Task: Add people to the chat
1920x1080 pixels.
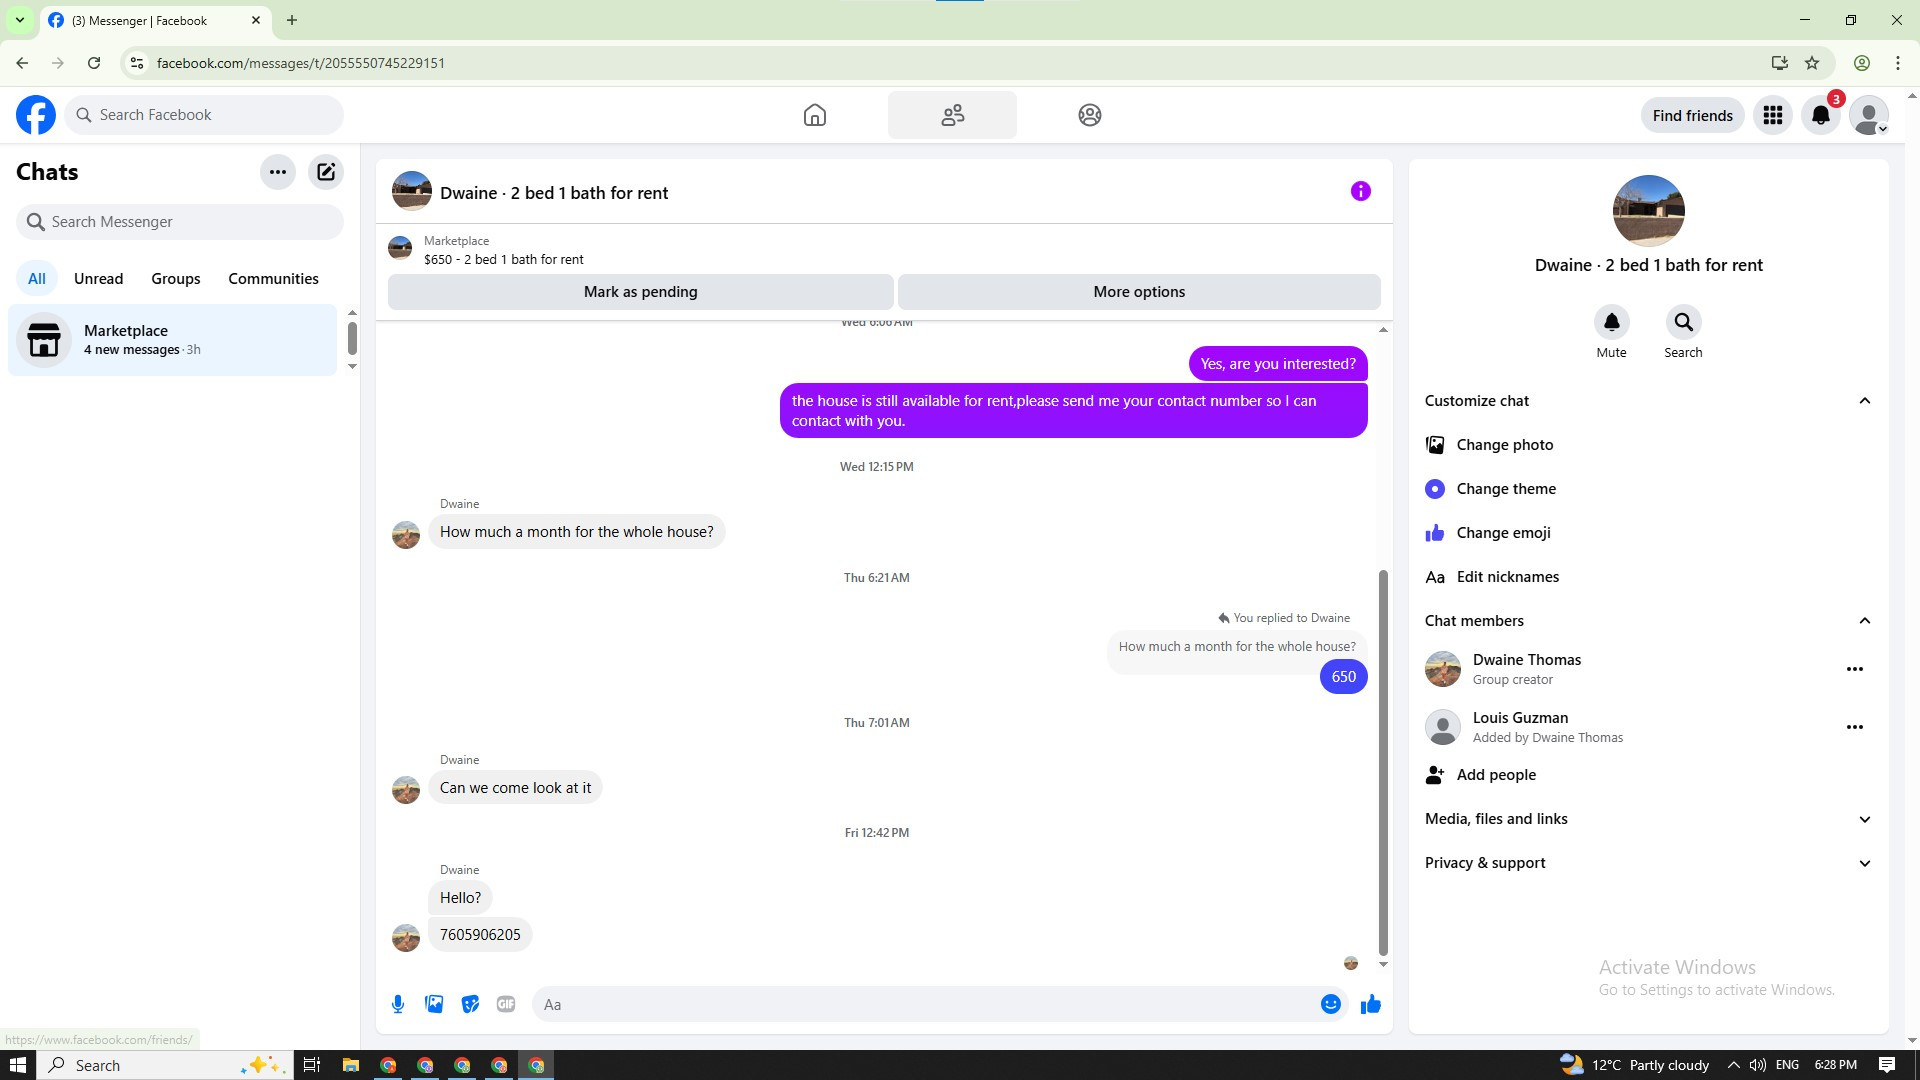Action: click(x=1648, y=775)
